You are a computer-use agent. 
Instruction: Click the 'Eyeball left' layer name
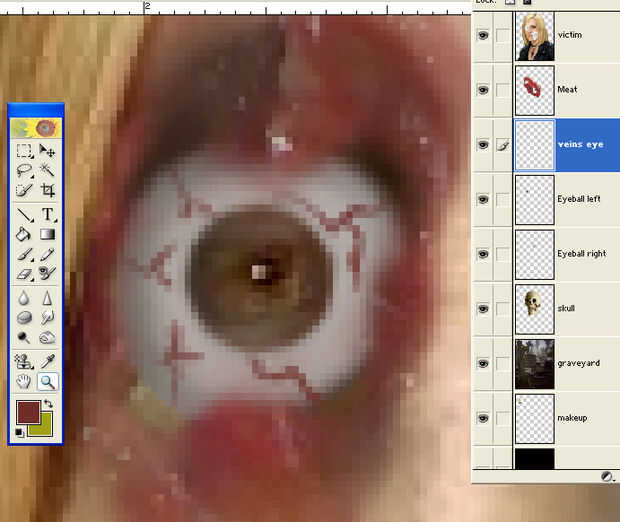[x=579, y=199]
